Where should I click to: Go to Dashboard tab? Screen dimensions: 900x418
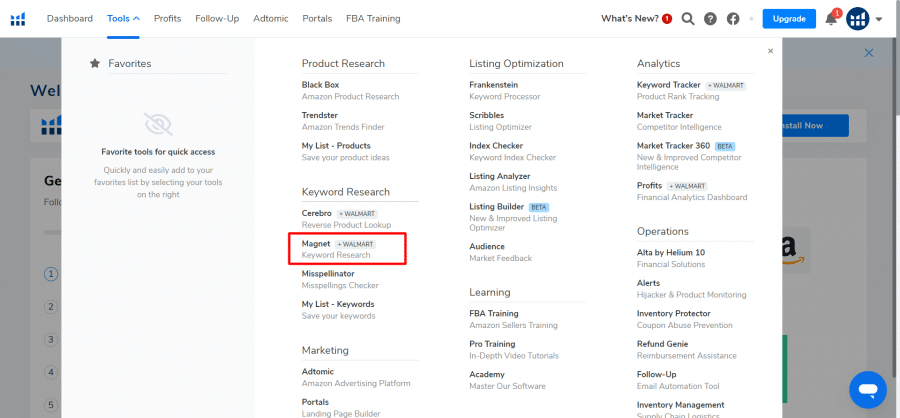[x=69, y=18]
